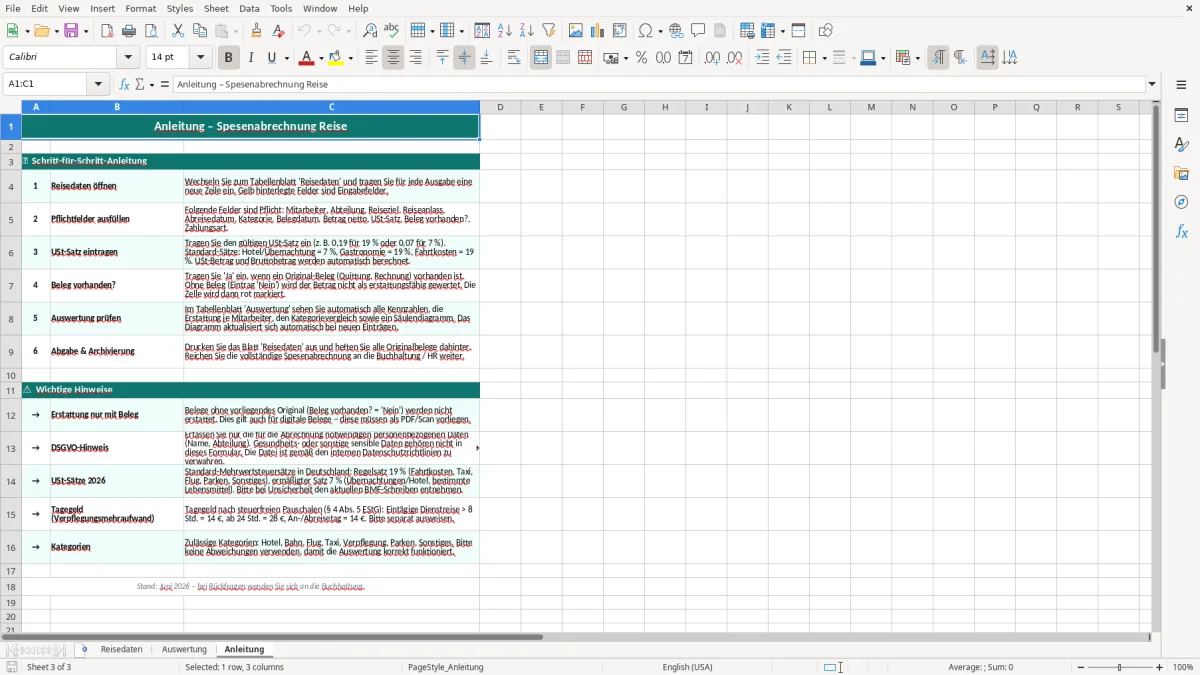
Task: Insert a comment
Action: point(698,31)
